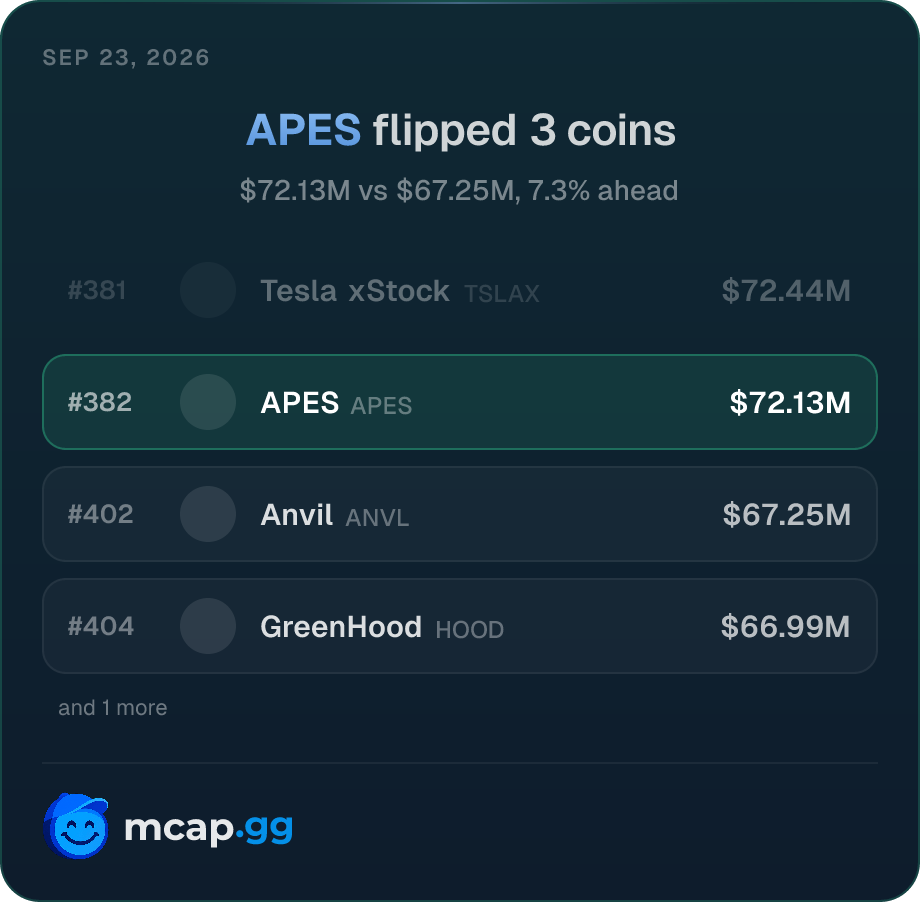Select the highlighted APES row
This screenshot has width=920, height=902.
tap(460, 402)
